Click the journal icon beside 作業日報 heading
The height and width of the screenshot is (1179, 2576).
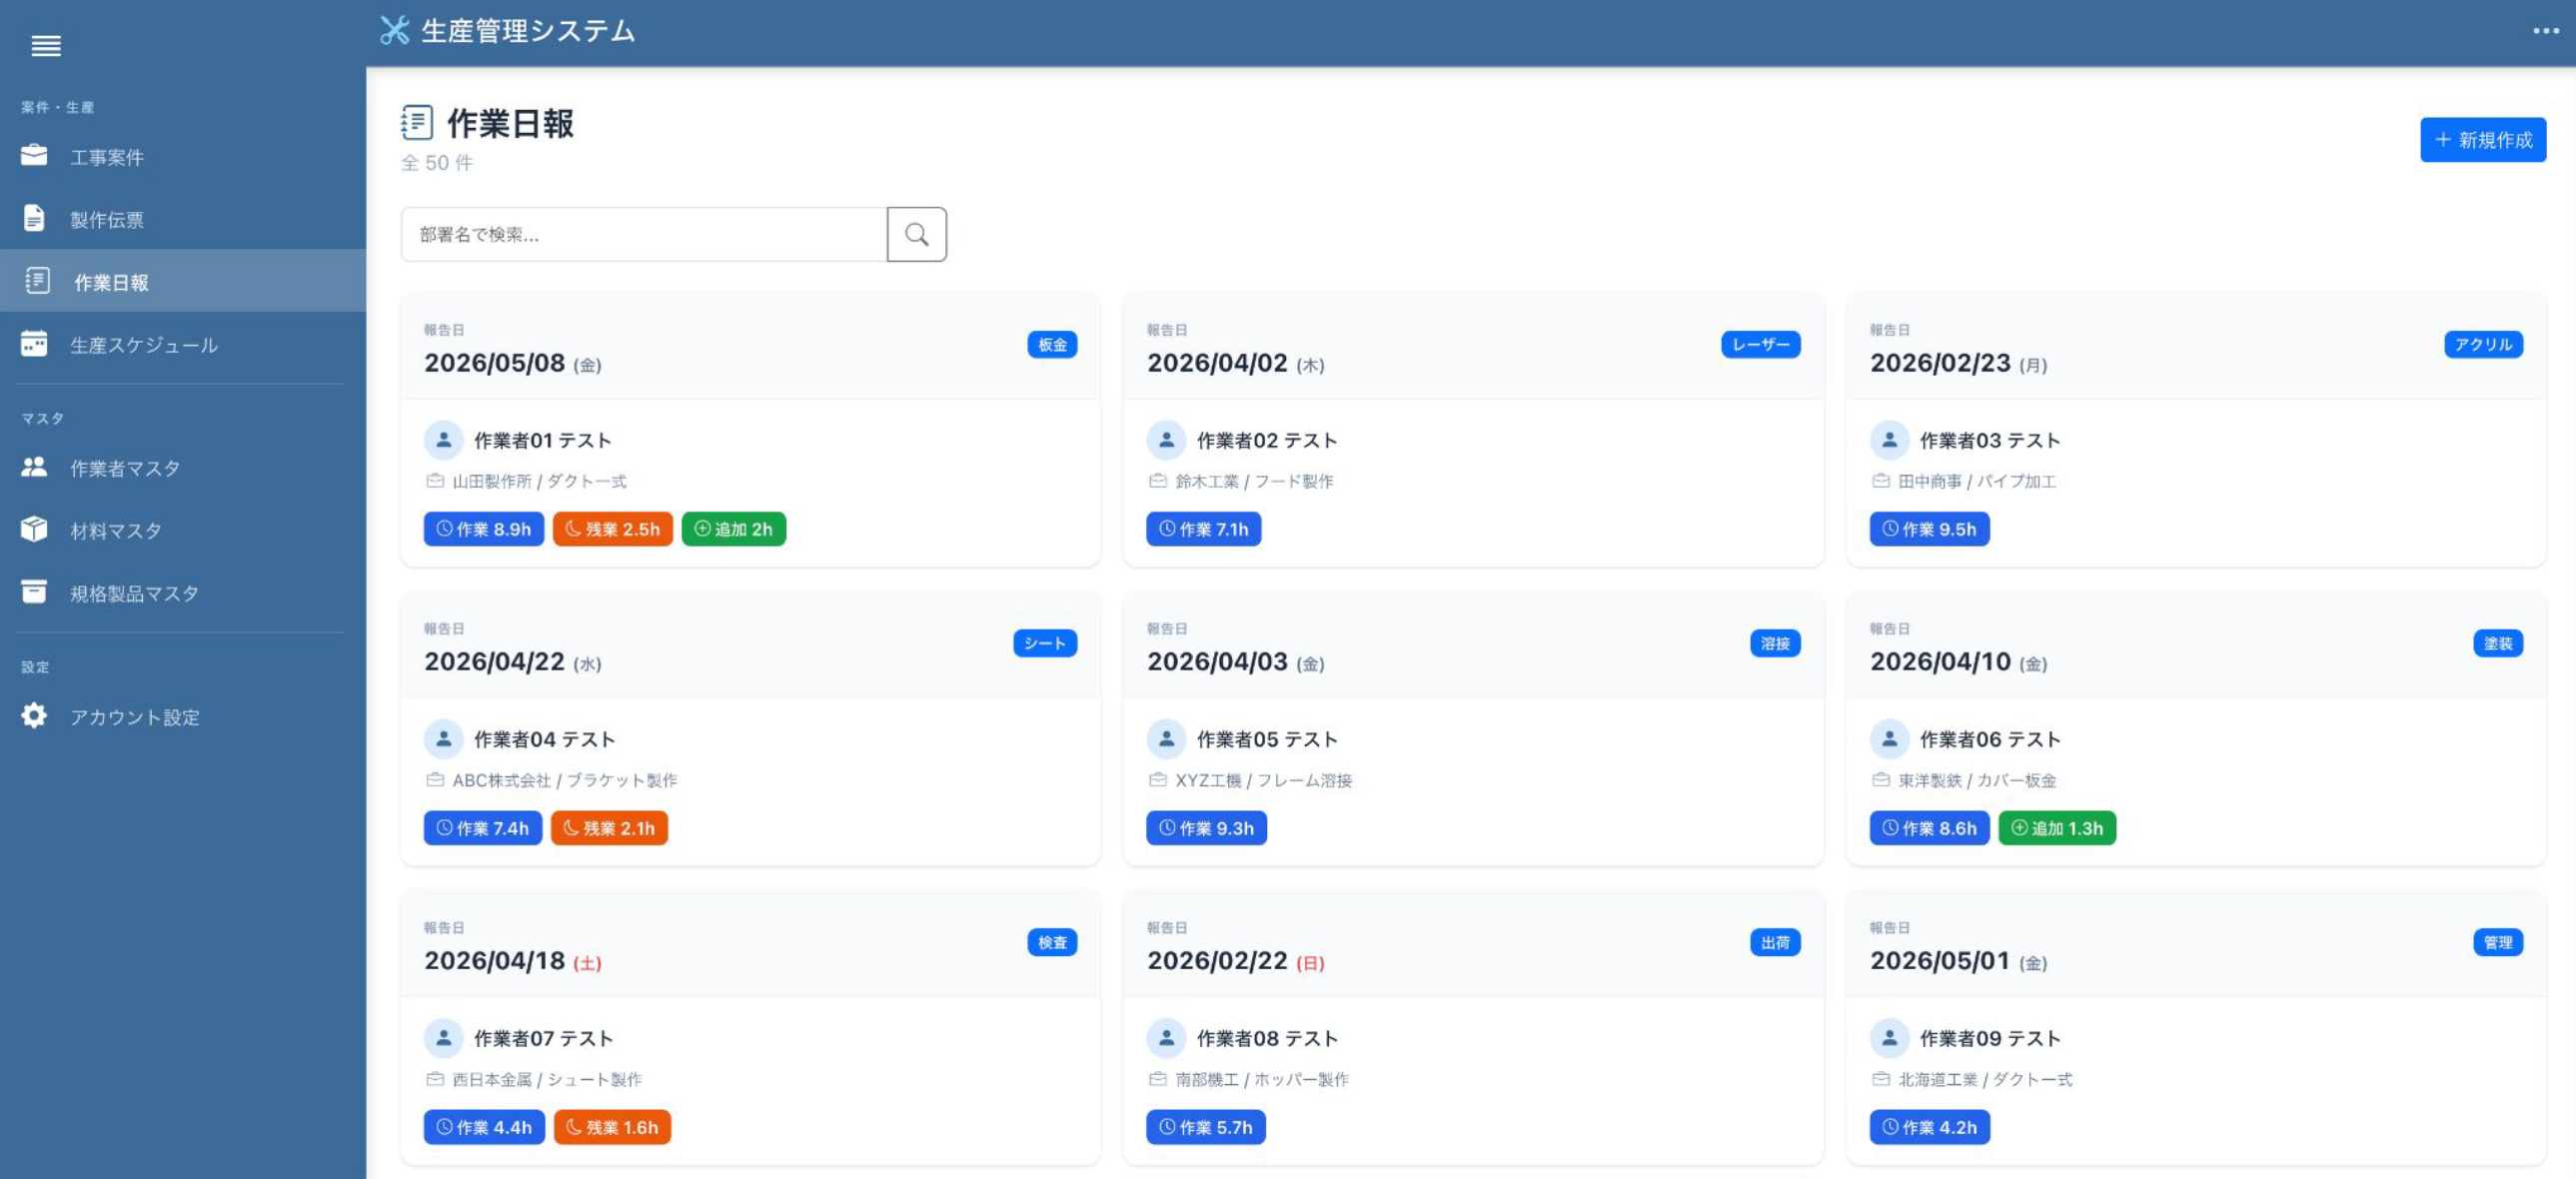(x=417, y=123)
